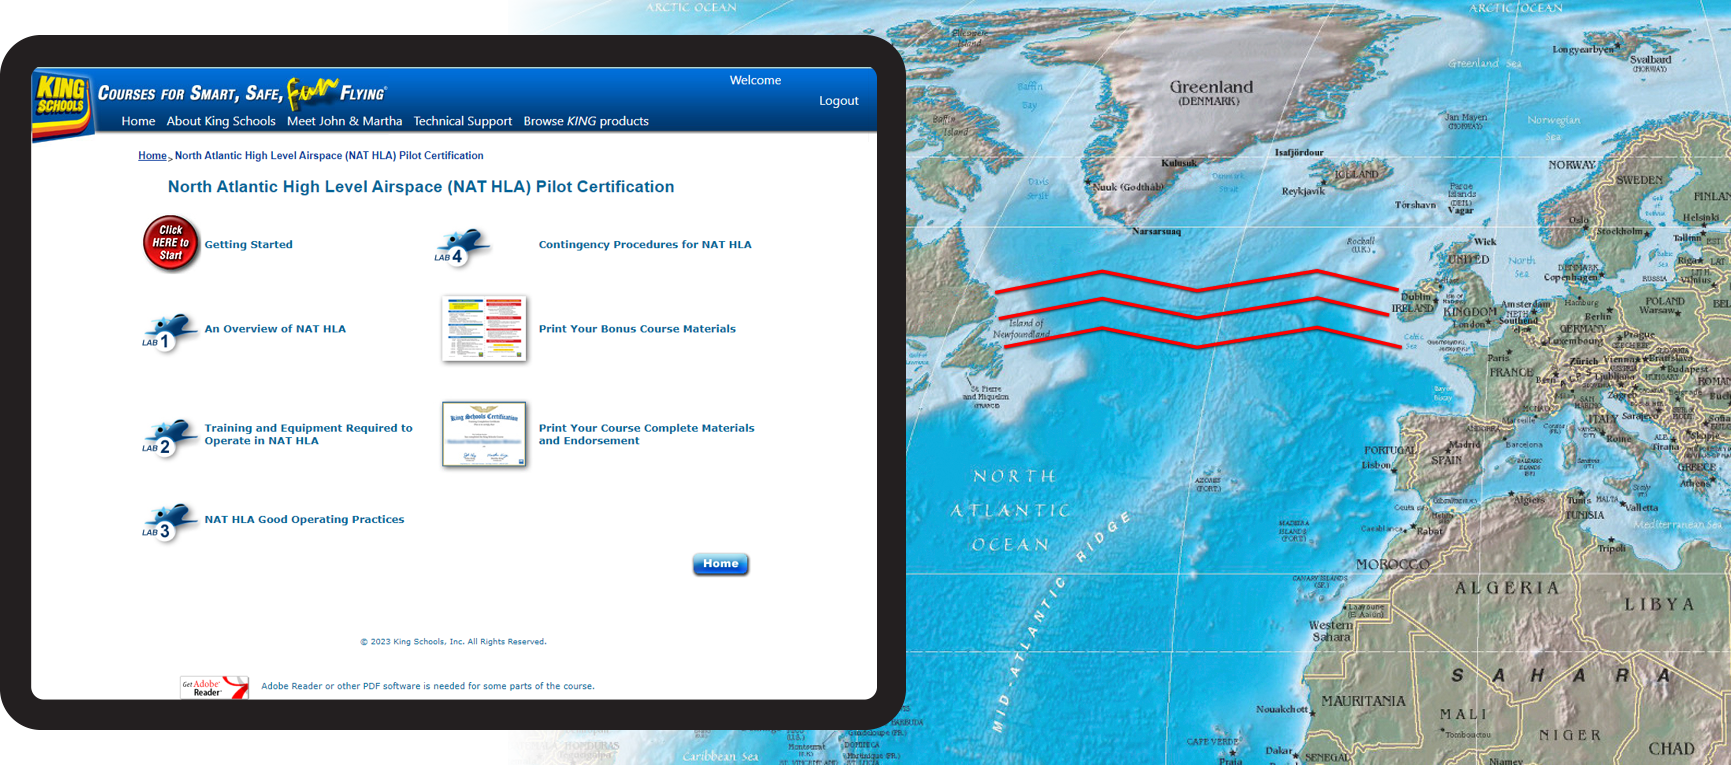Select Technical Support in navigation bar

pyautogui.click(x=462, y=121)
